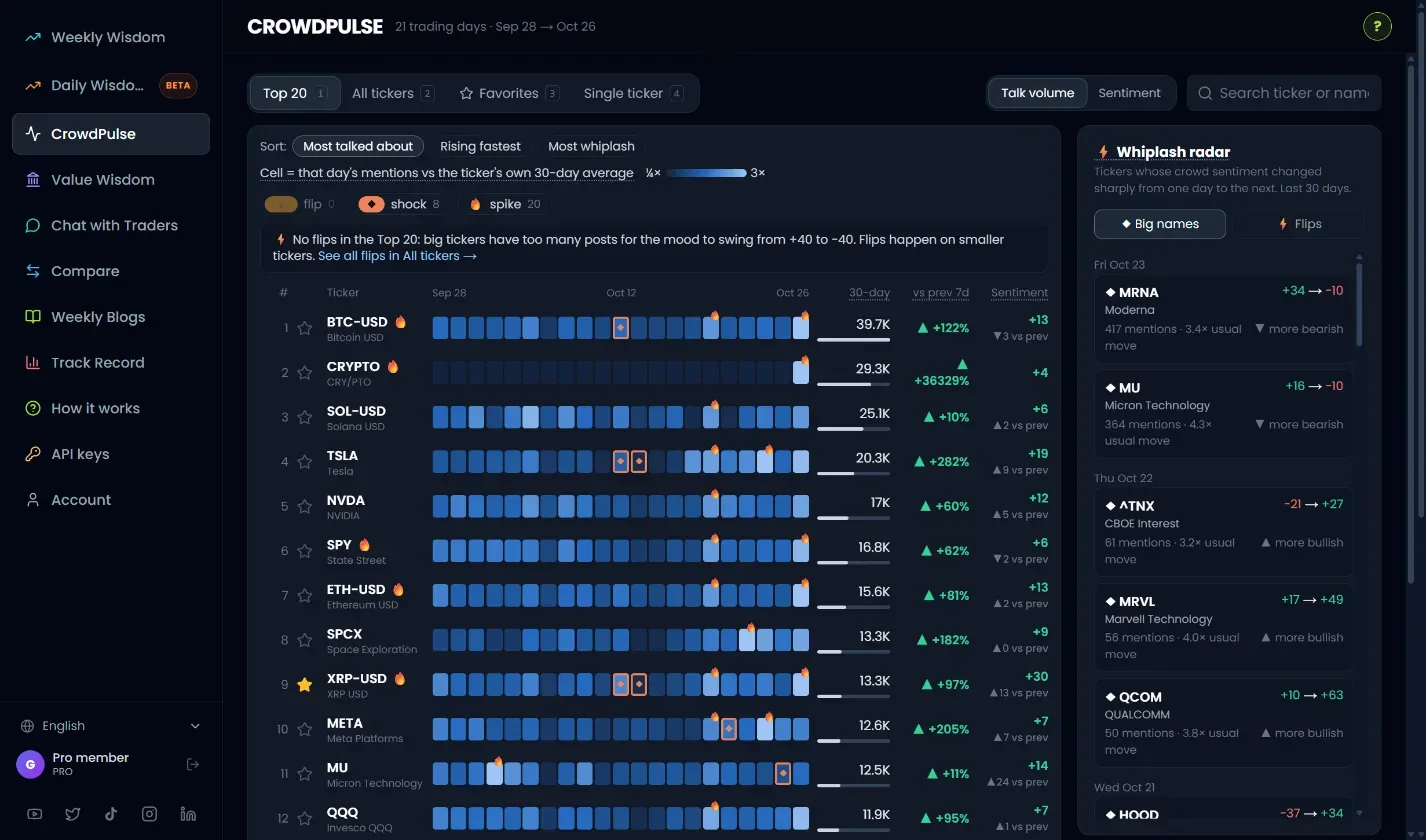The height and width of the screenshot is (840, 1426).
Task: Open Track Record chart item
Action: point(110,362)
